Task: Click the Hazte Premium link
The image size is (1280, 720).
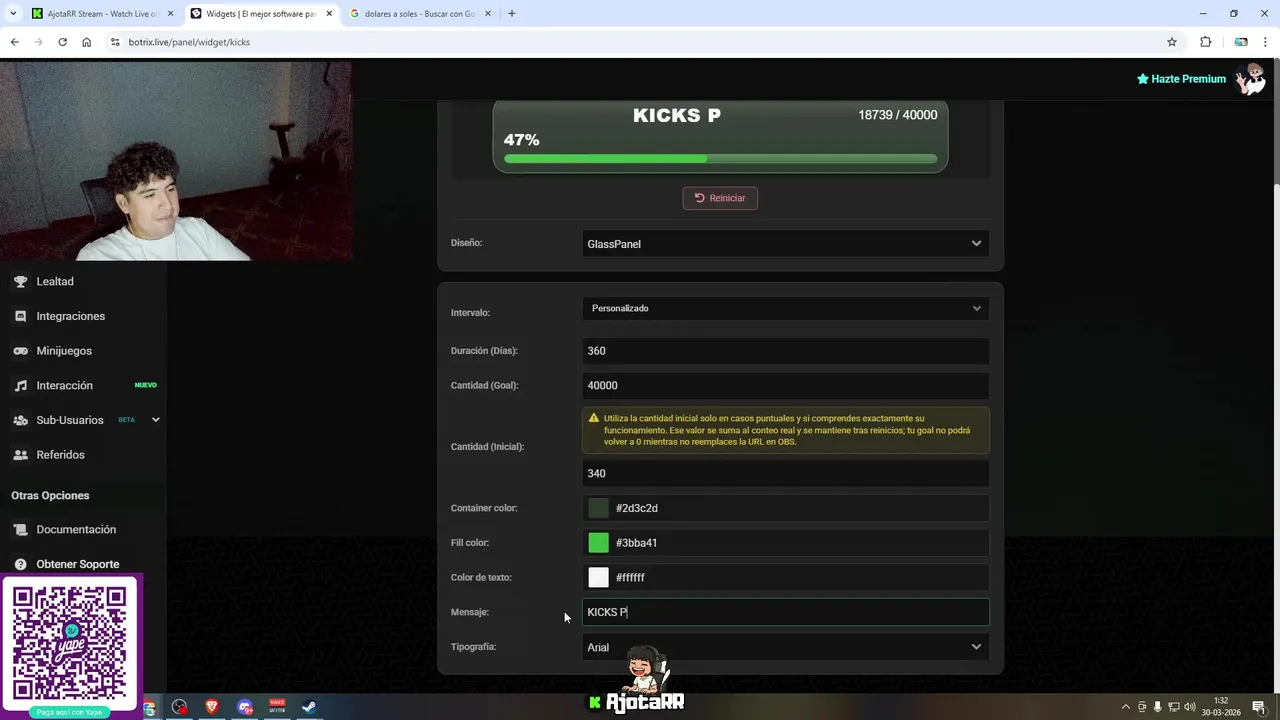Action: [1181, 79]
